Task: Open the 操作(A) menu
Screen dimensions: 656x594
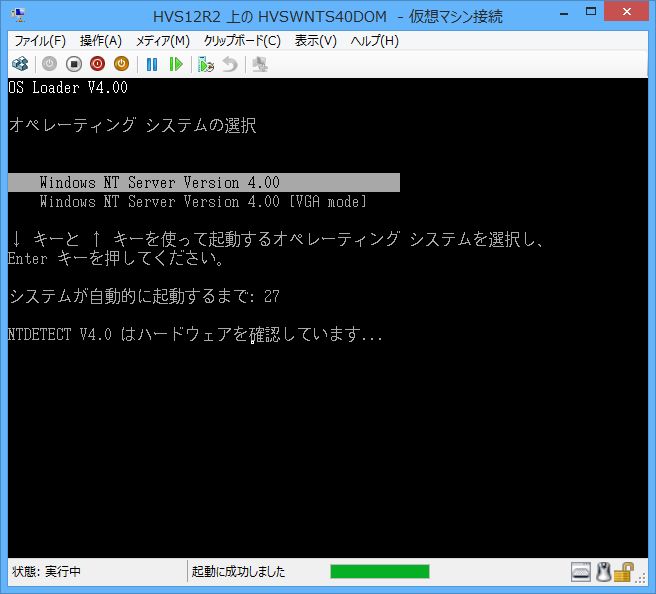Action: pyautogui.click(x=101, y=41)
